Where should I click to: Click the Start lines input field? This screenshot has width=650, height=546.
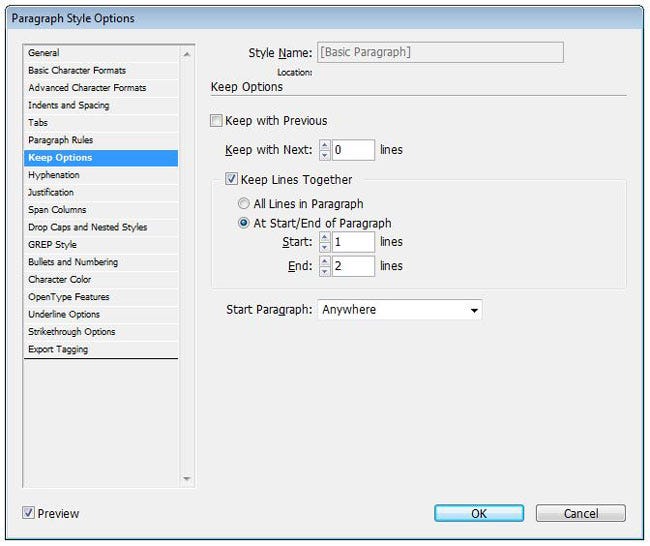(353, 242)
